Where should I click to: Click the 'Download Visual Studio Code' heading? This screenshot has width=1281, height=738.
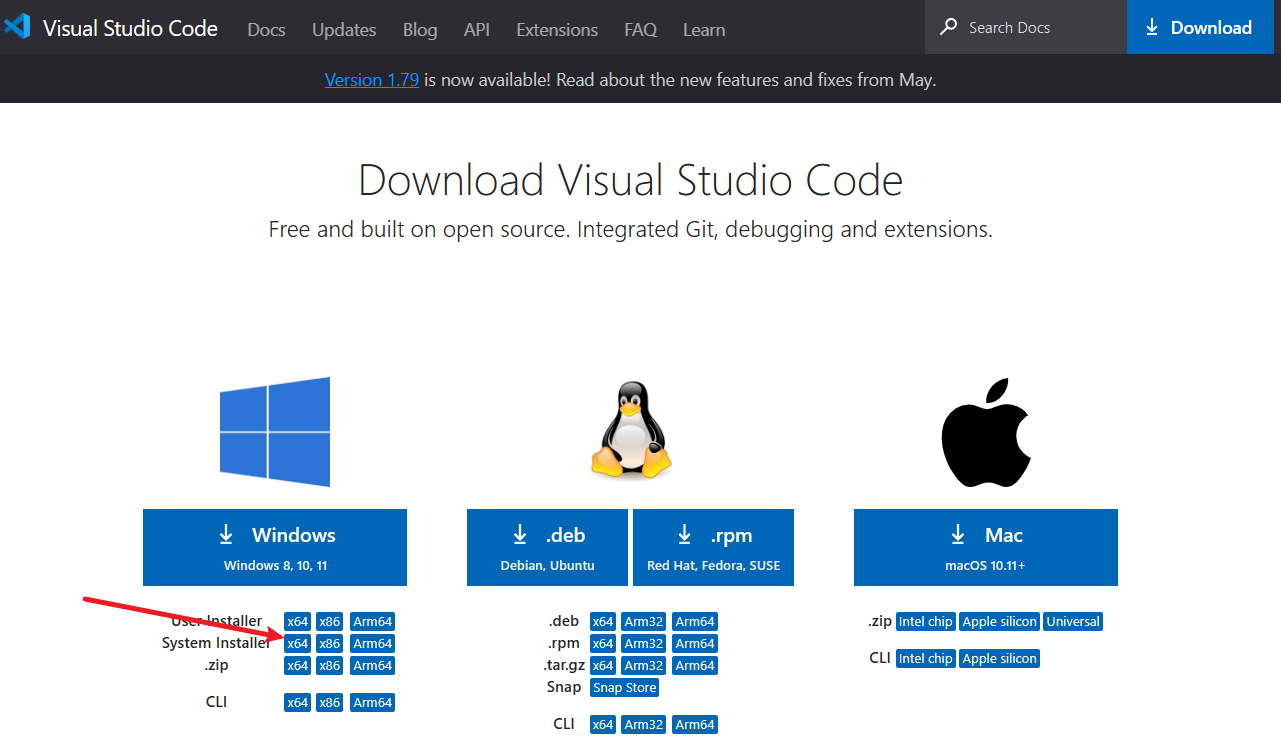(630, 180)
